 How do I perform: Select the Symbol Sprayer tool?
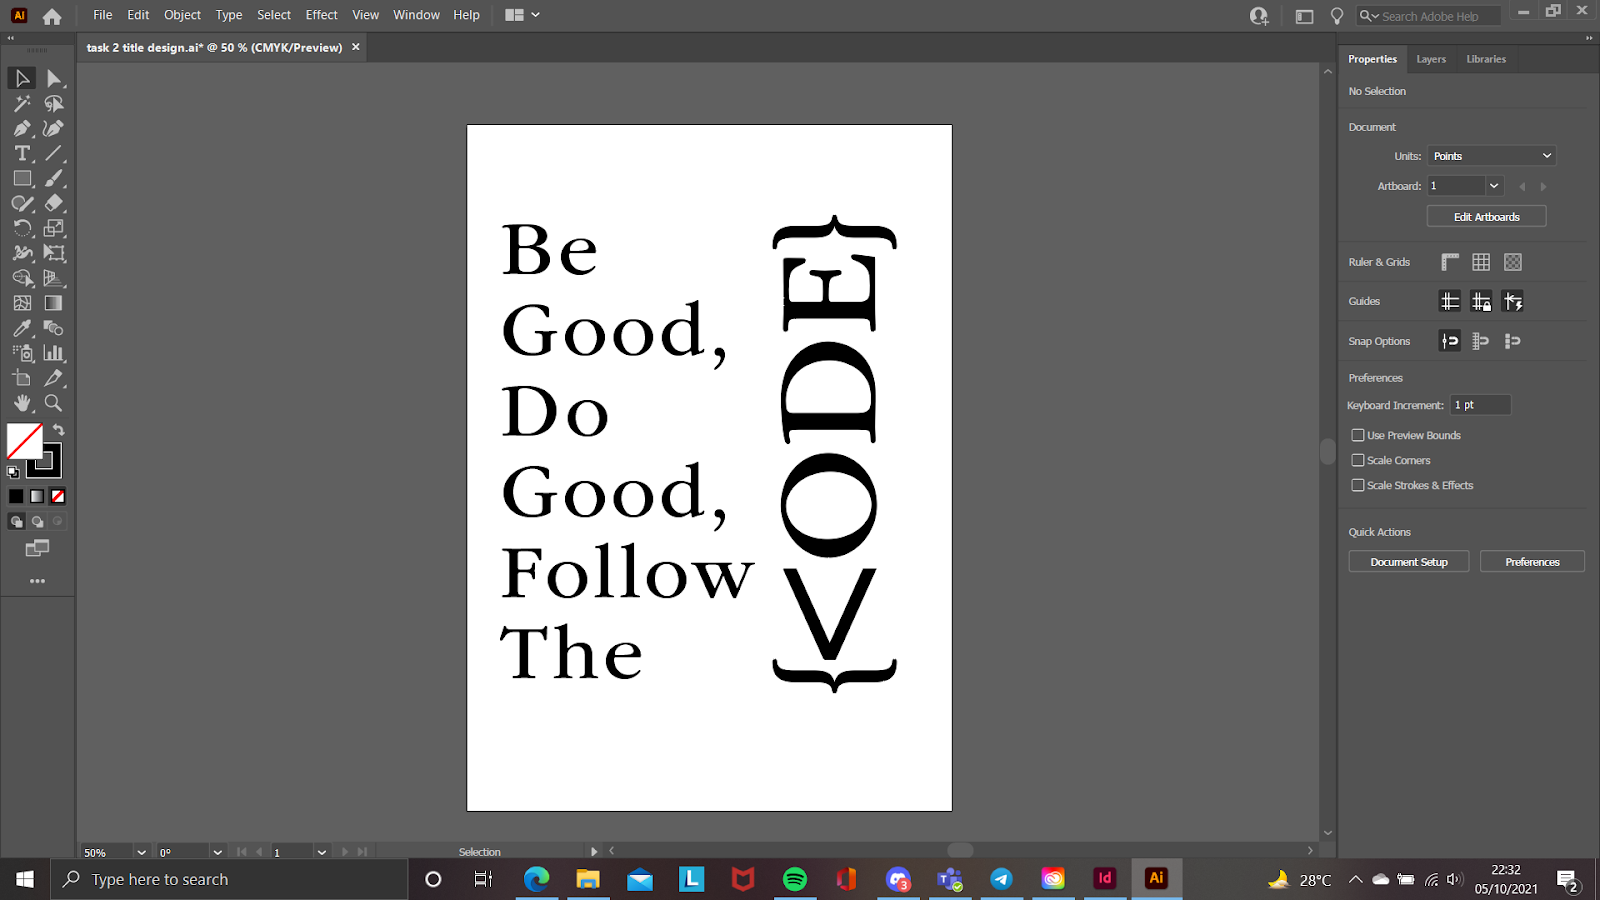click(x=22, y=353)
